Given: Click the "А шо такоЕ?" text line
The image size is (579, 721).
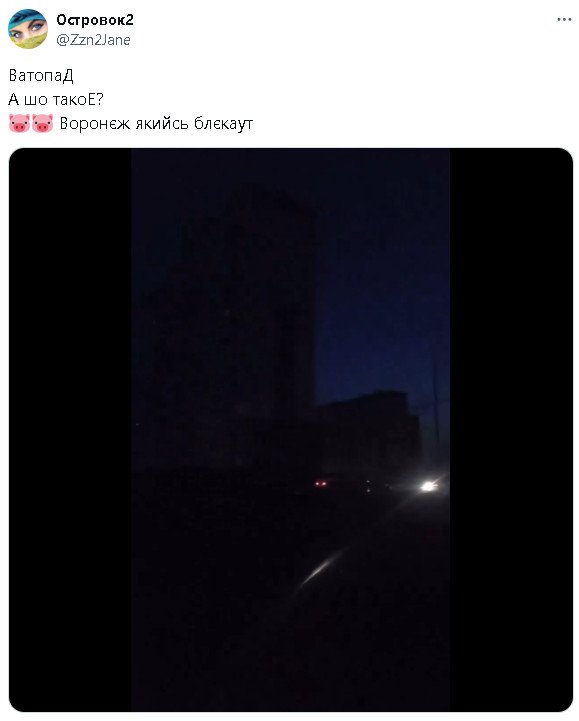Looking at the screenshot, I should click(x=56, y=99).
